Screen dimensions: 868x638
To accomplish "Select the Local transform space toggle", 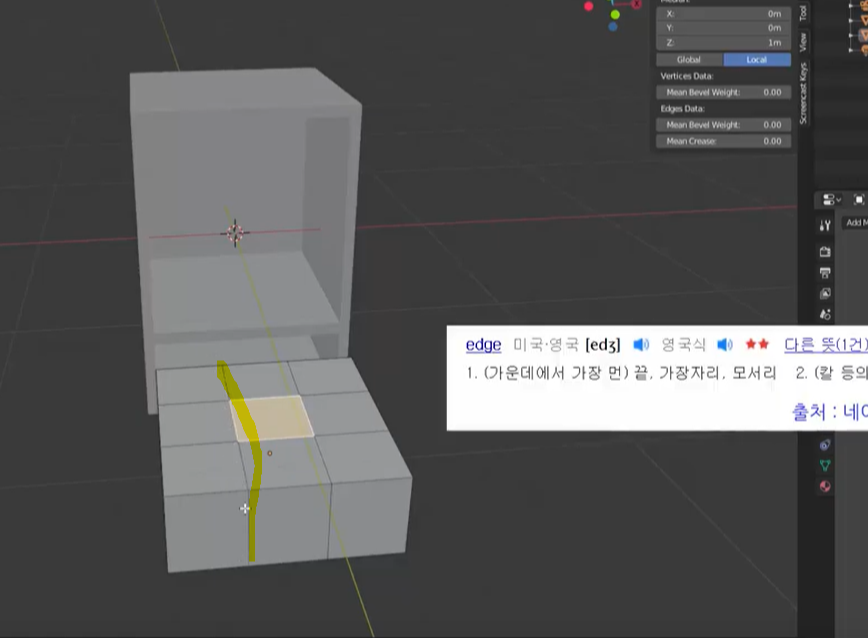I will tap(757, 59).
